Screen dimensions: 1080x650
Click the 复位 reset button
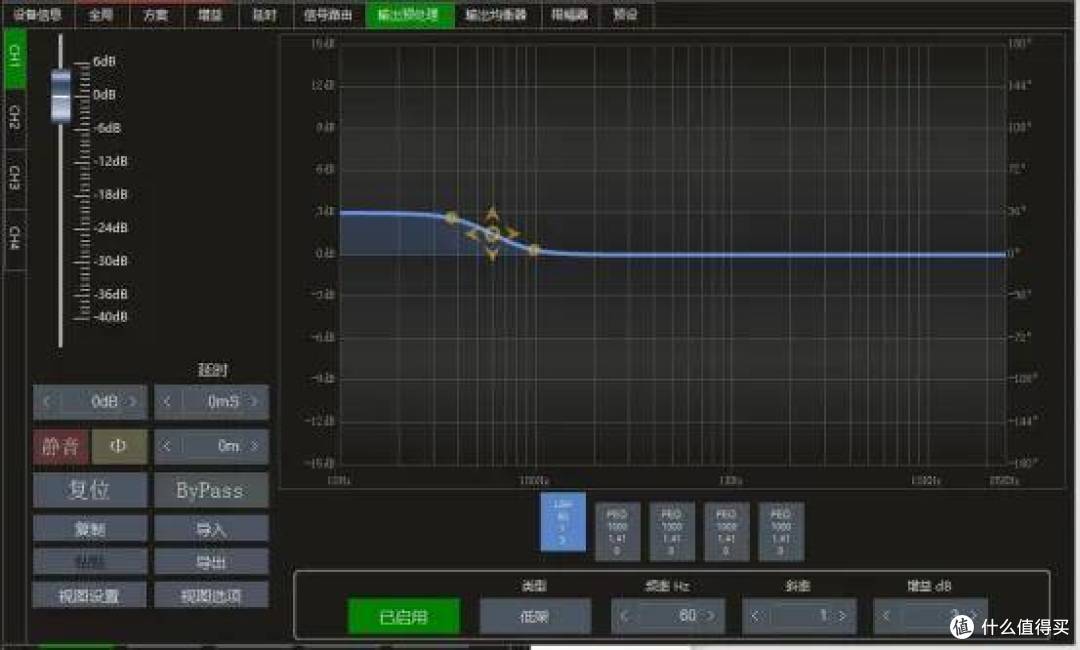click(90, 490)
